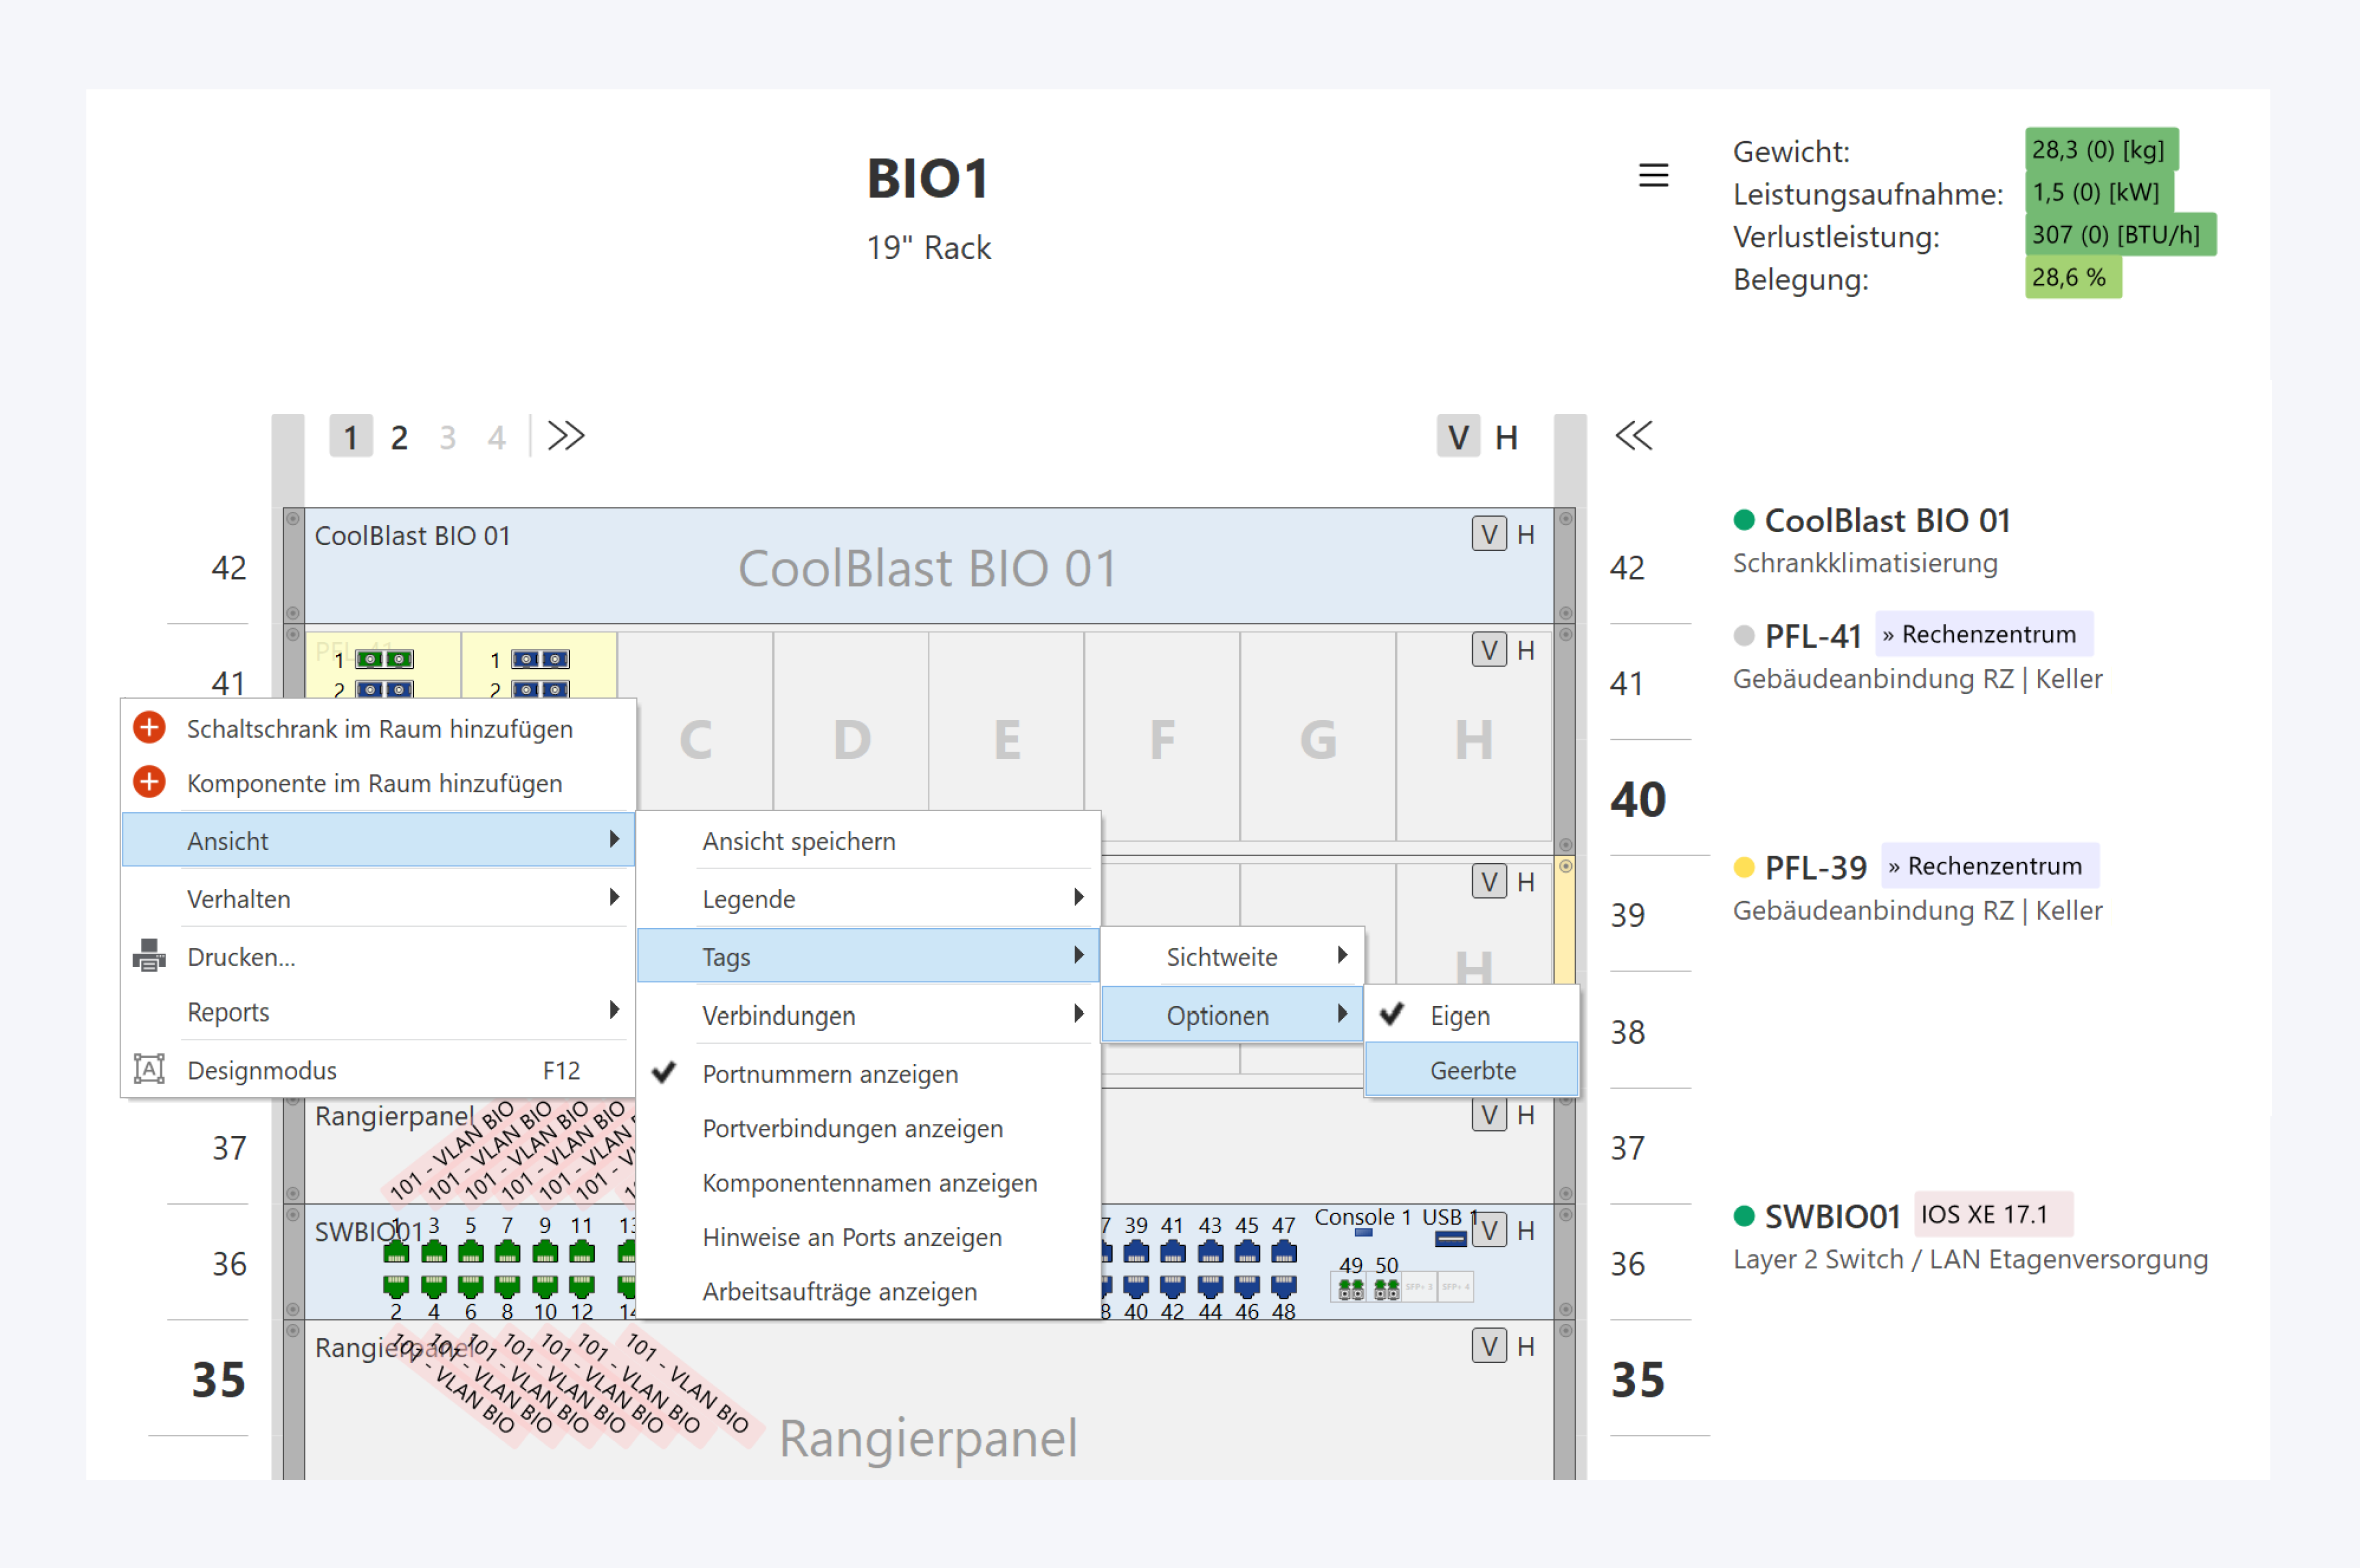Screen dimensions: 2360x1568
Task: Click the printer icon beside Drucken
Action: (150, 956)
